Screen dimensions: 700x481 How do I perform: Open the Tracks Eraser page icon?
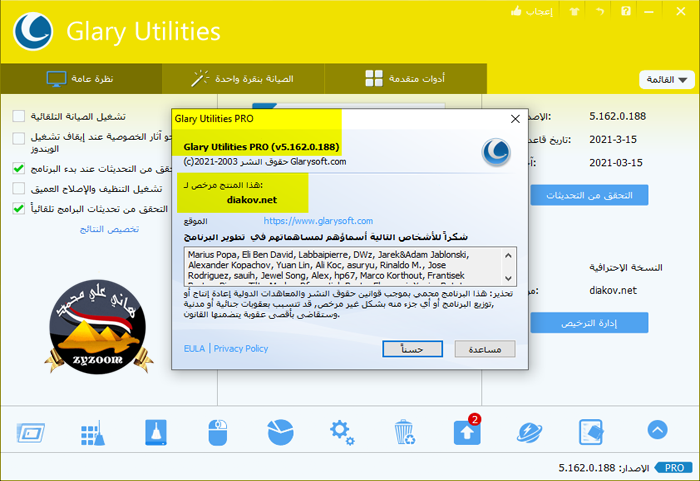591,432
